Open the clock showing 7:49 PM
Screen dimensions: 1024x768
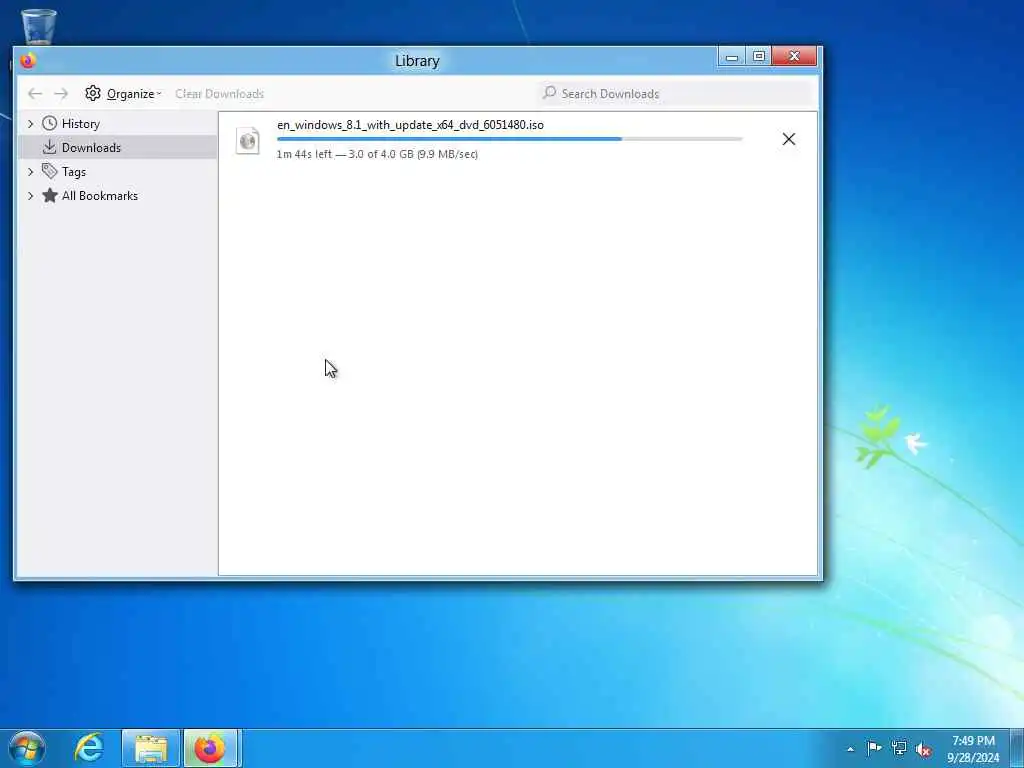coord(973,749)
